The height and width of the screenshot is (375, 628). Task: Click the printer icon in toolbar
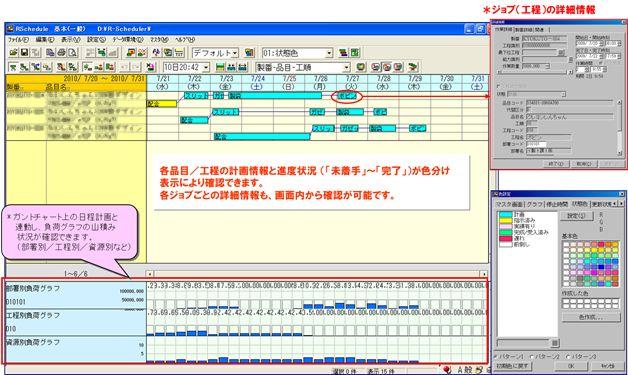[x=61, y=52]
